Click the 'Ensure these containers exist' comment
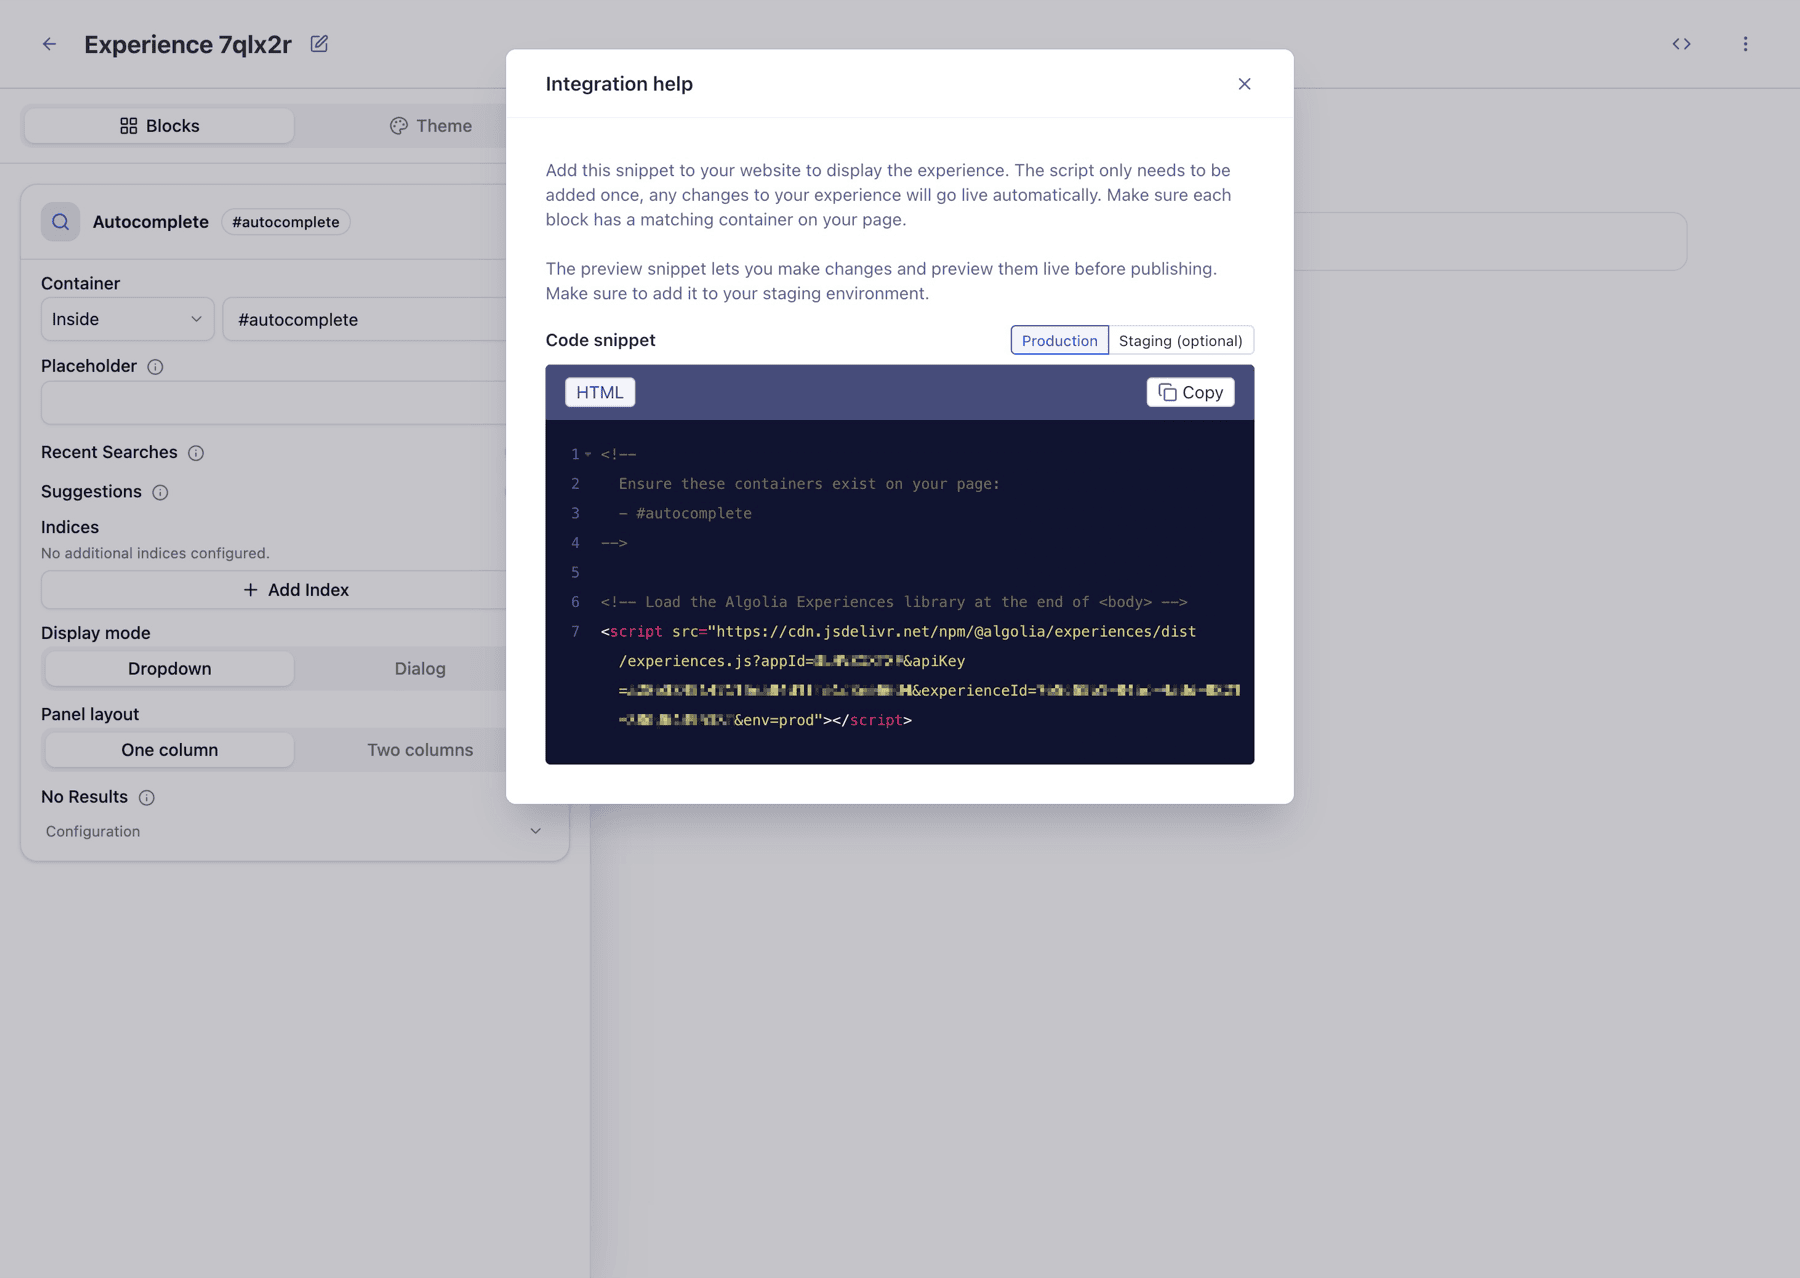 [809, 483]
